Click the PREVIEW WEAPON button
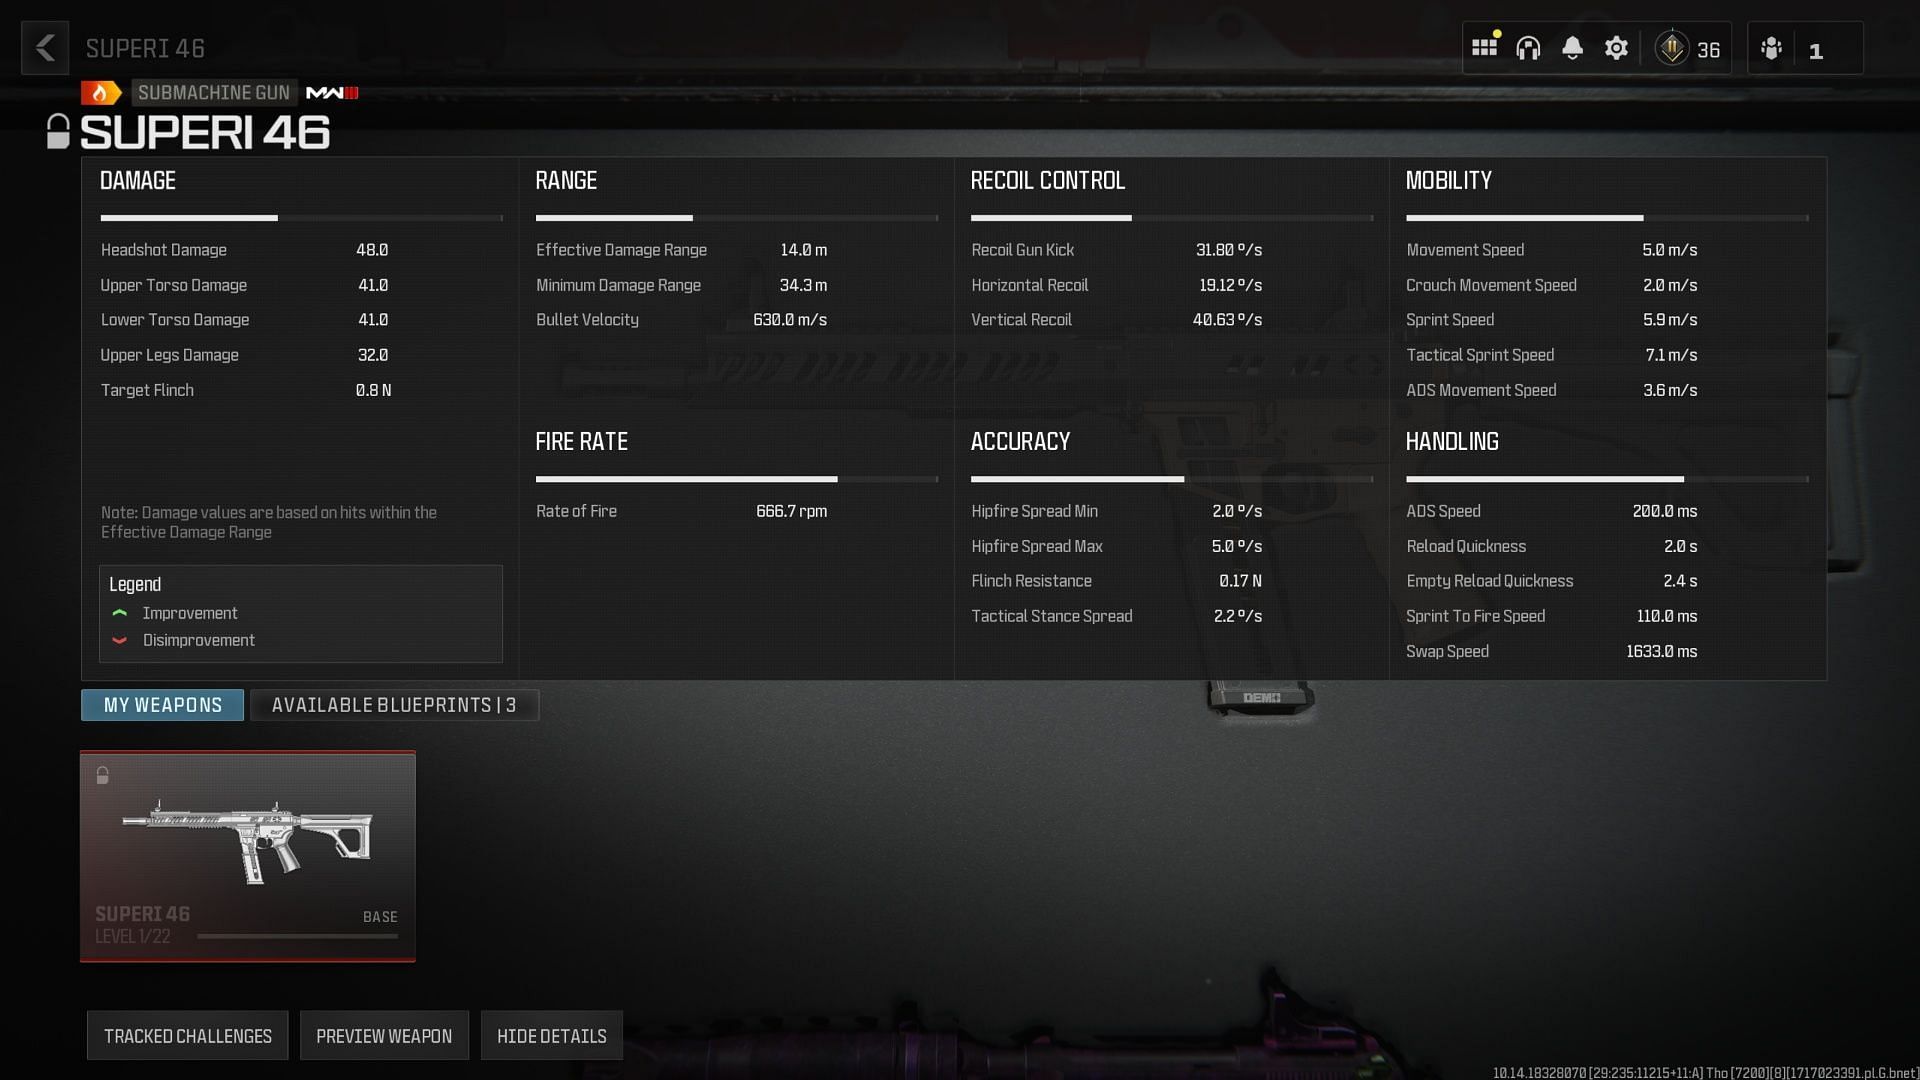Viewport: 1920px width, 1080px height. pyautogui.click(x=384, y=1036)
